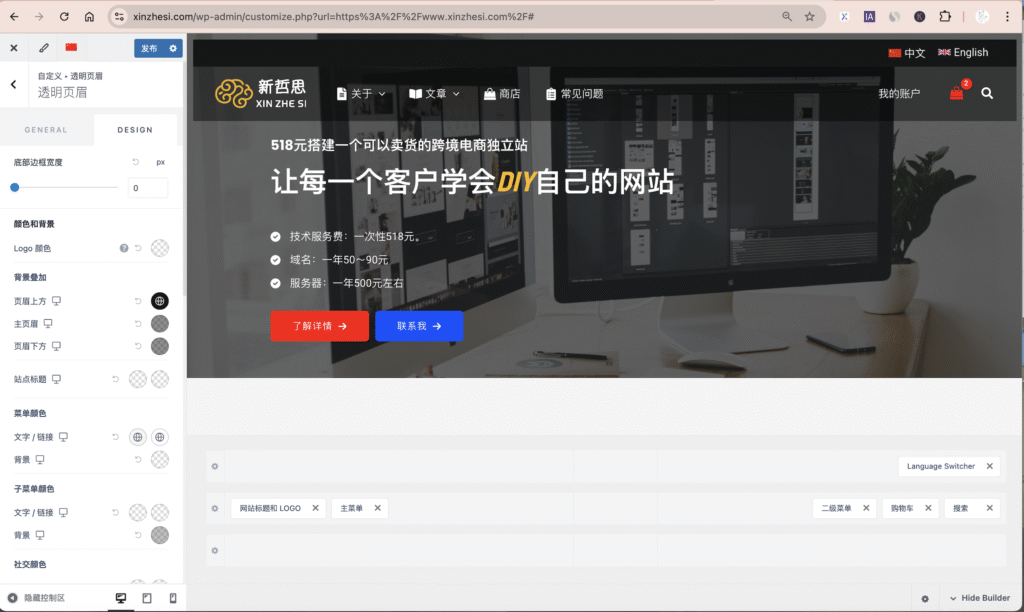Screen dimensions: 1024x612
Task: Close the customizer with the X icon
Action: tap(14, 48)
